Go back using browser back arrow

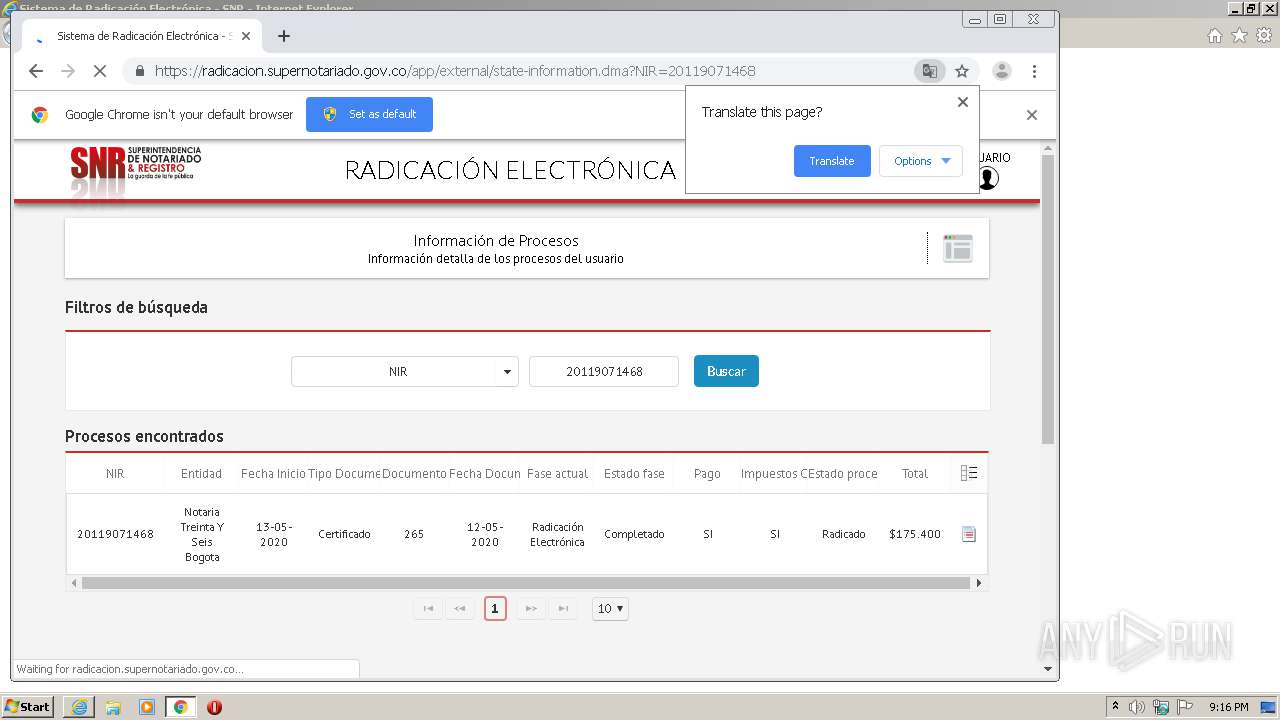[36, 71]
